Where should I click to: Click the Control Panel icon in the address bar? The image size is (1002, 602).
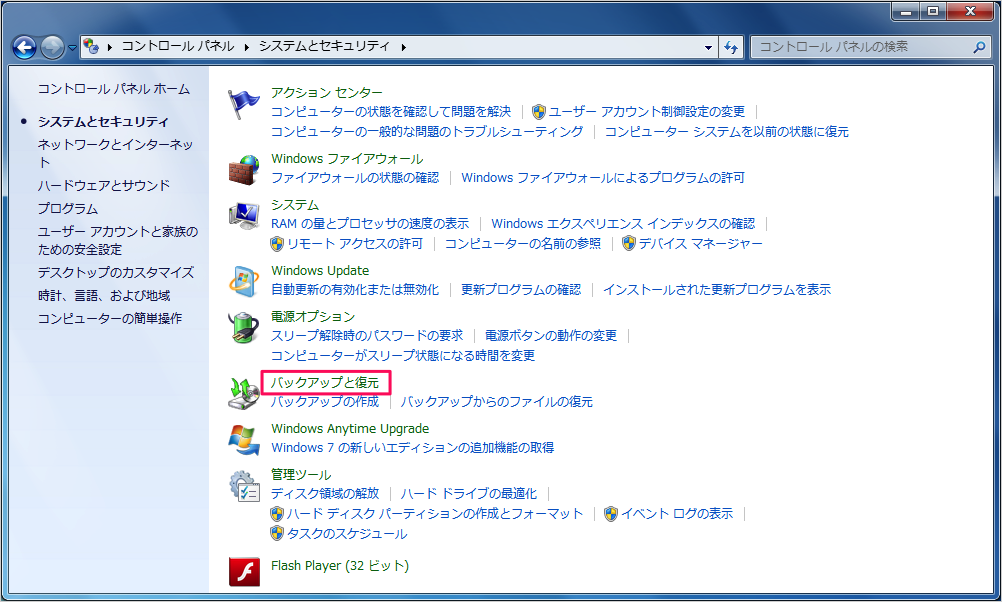[91, 46]
